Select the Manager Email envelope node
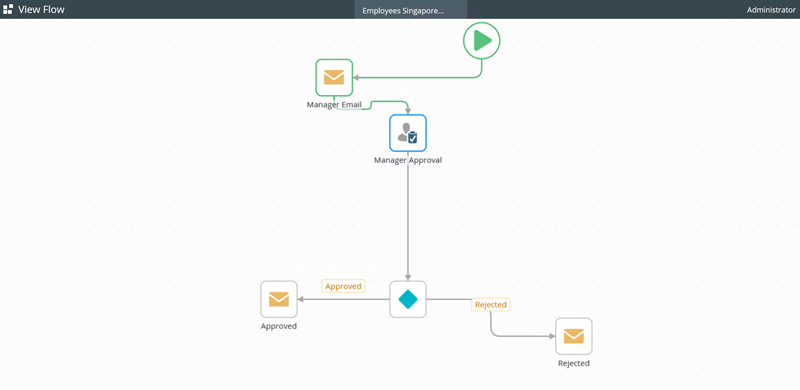The width and height of the screenshot is (800, 390). click(x=334, y=78)
